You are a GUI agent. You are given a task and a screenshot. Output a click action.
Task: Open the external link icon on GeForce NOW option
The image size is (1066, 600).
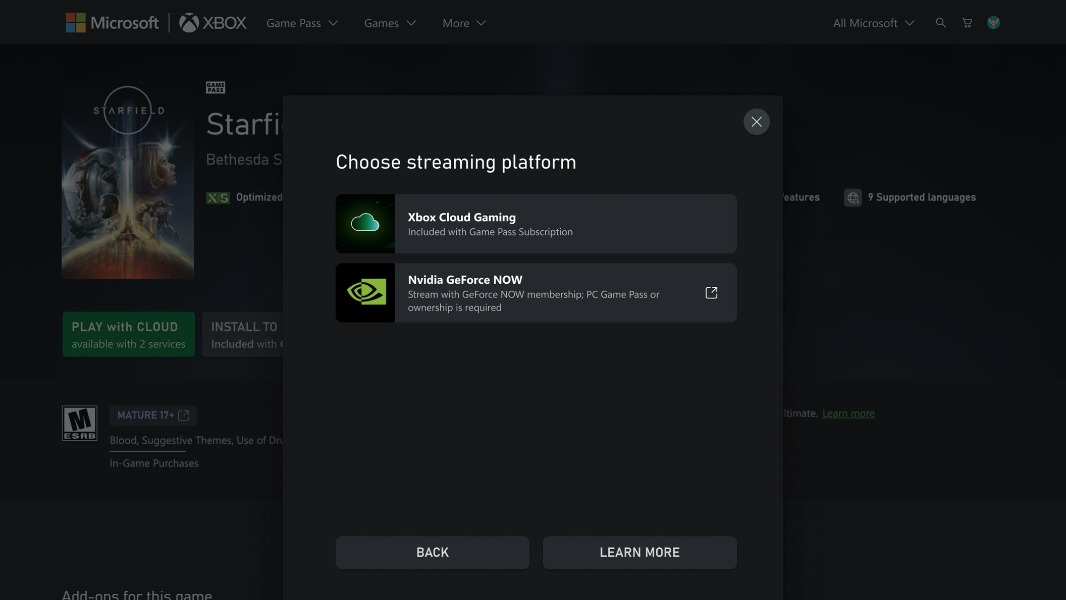[711, 292]
